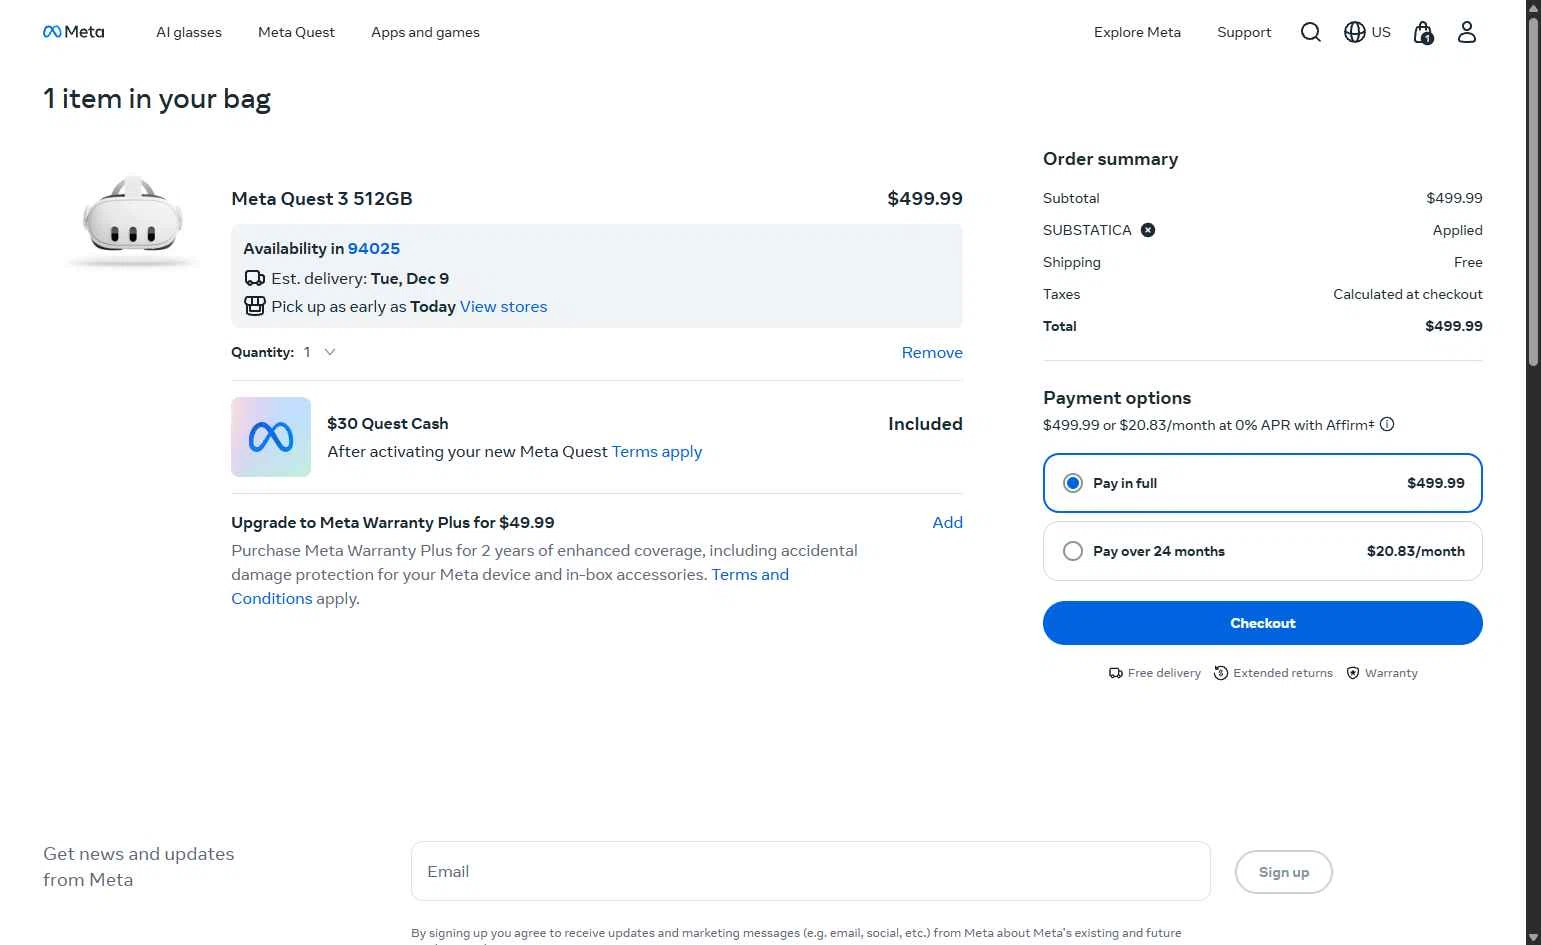Click the Sign up button

click(x=1284, y=872)
